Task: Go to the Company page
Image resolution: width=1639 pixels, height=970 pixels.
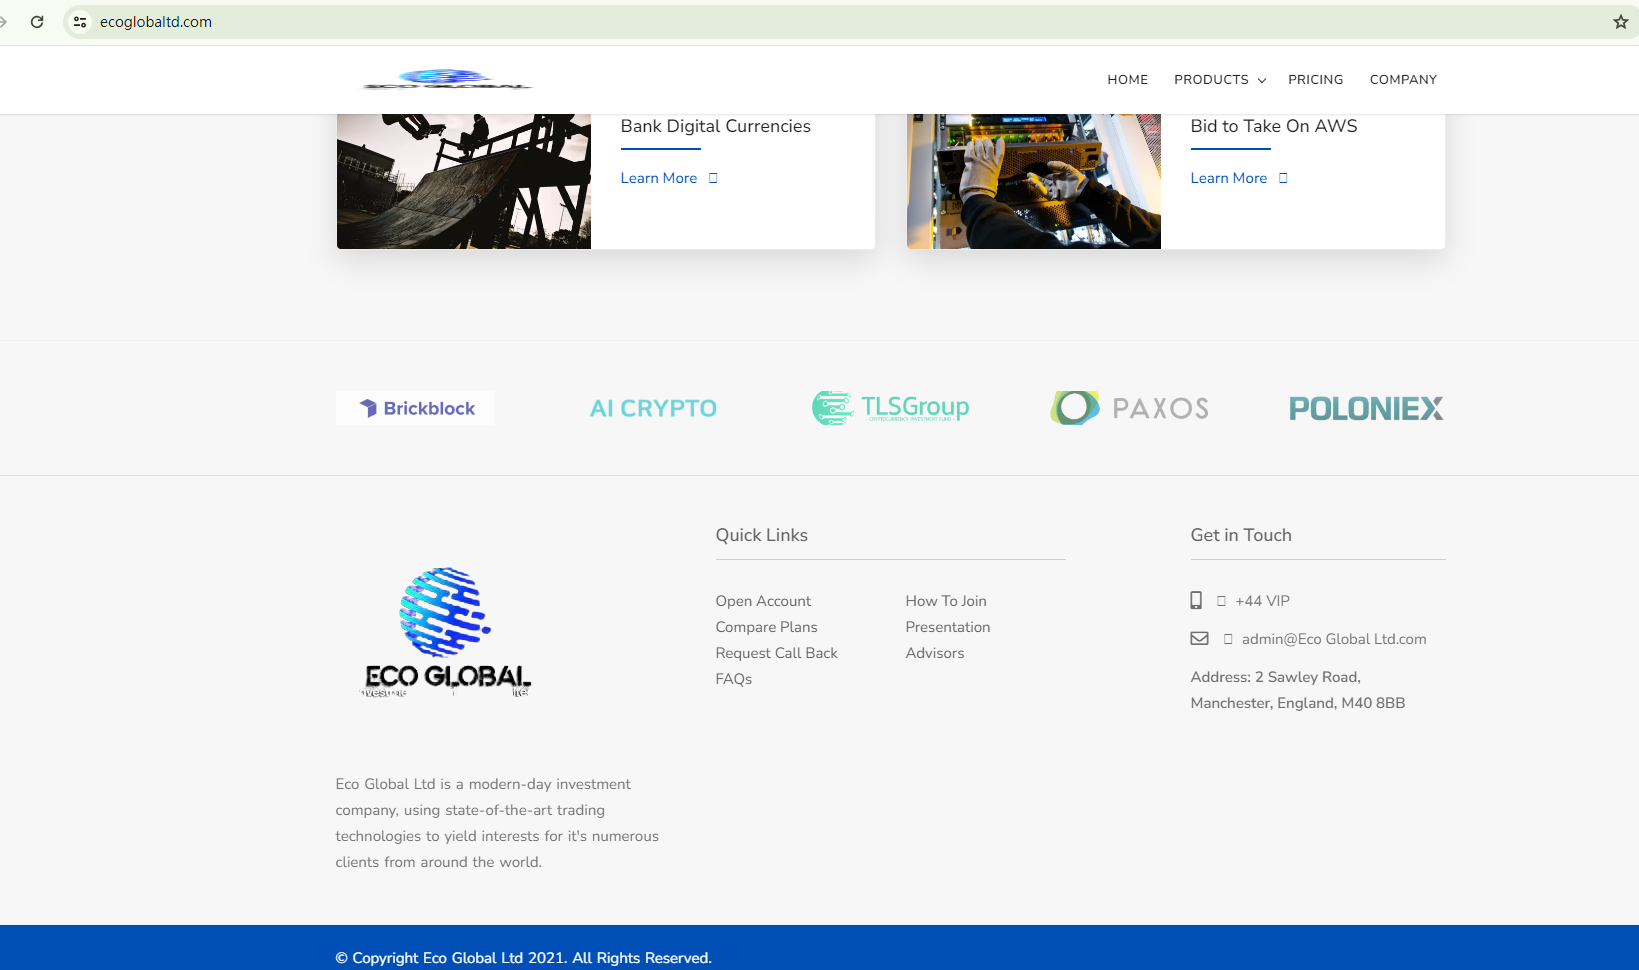Action: click(1402, 80)
